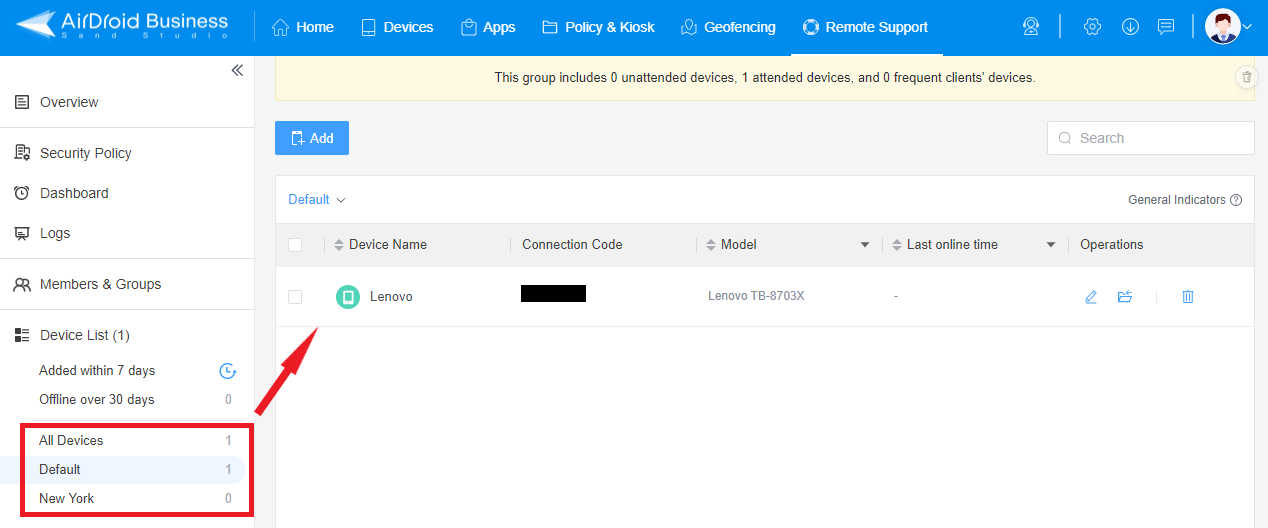Open Overview in sidebar
The width and height of the screenshot is (1268, 528).
[69, 102]
